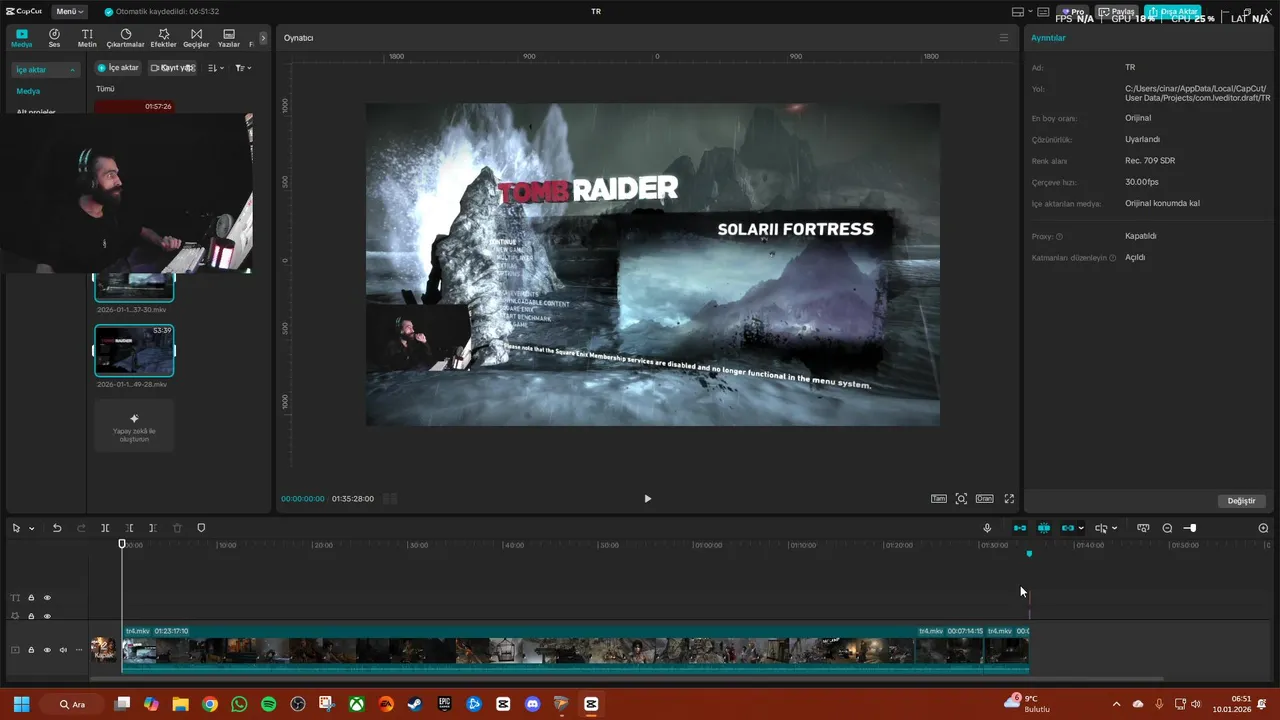Image resolution: width=1280 pixels, height=720 pixels.
Task: Zoom out the timeline
Action: tap(1167, 528)
